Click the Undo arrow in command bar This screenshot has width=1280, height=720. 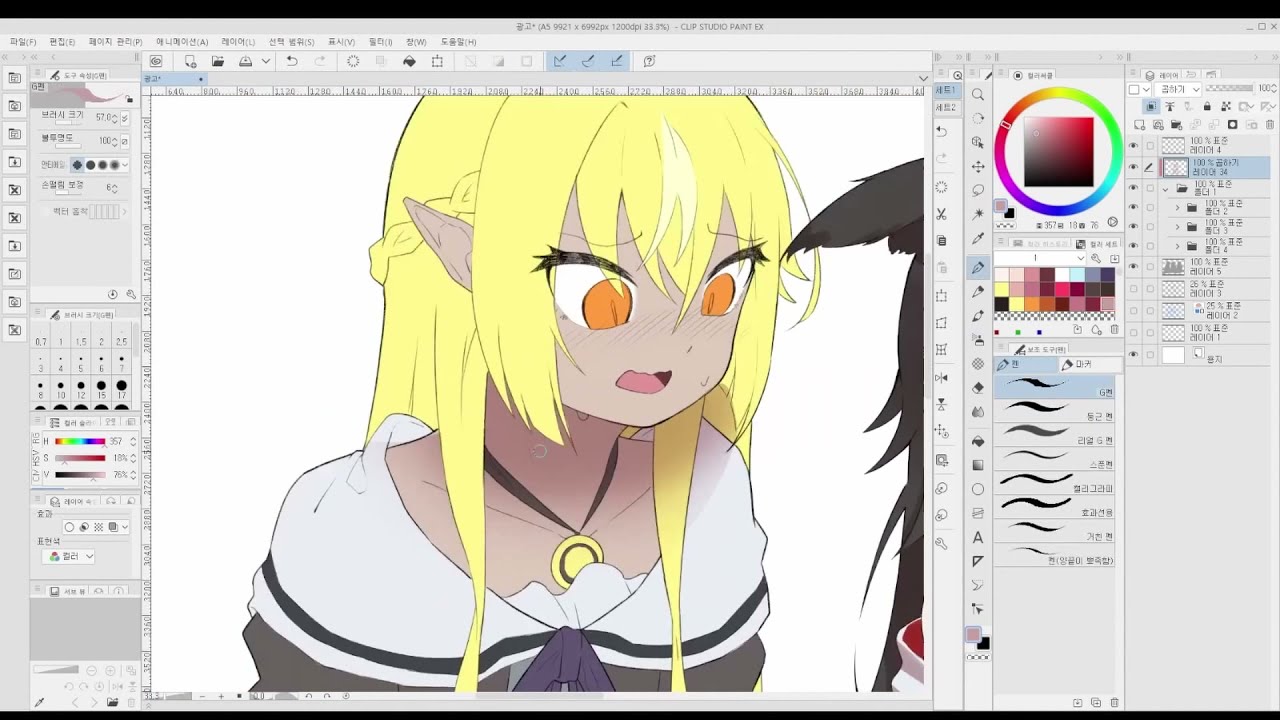(292, 61)
